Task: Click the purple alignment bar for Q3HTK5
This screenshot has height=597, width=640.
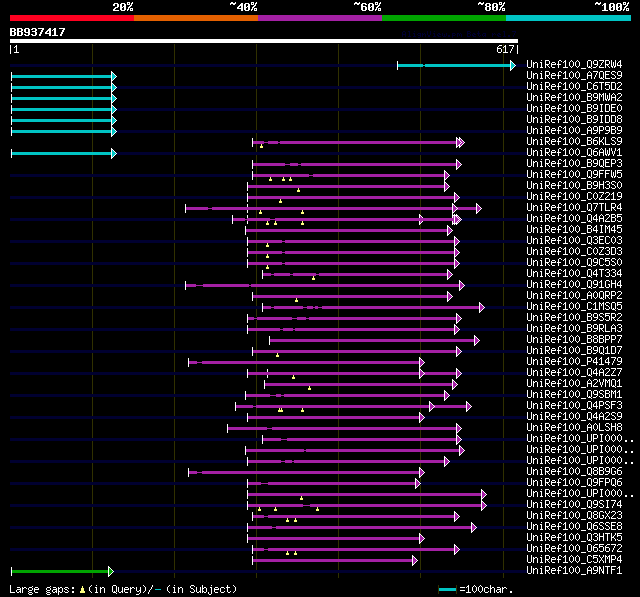Action: pos(336,539)
